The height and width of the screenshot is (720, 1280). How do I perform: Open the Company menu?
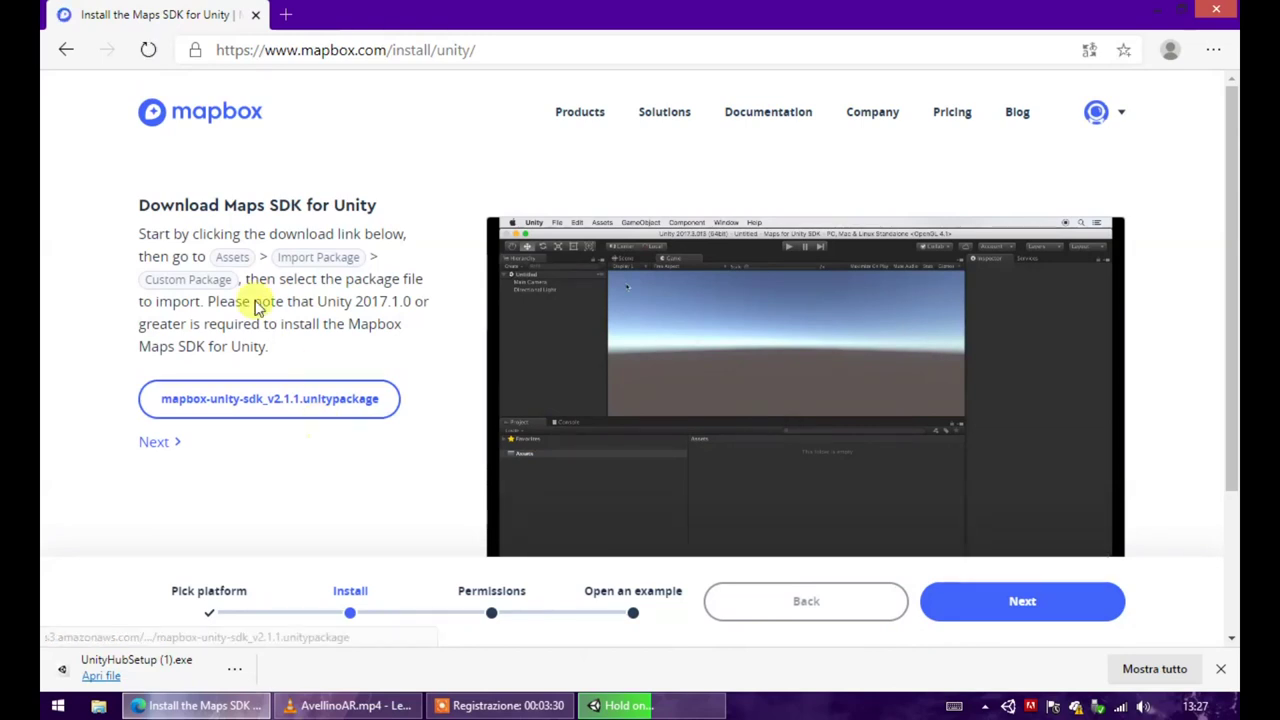click(x=872, y=112)
